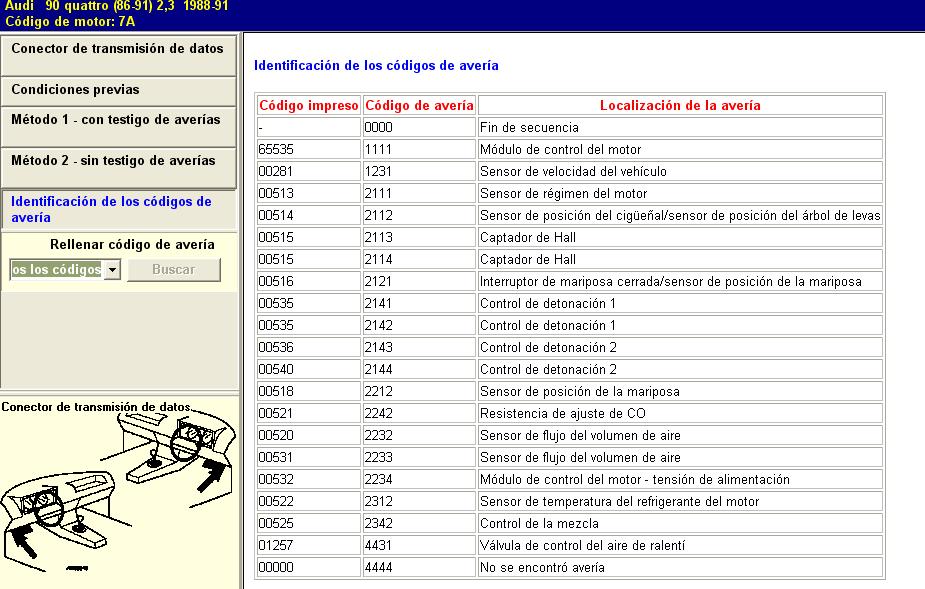Screen dimensions: 925x589
Task: Select fault code 2142
Action: tap(419, 325)
